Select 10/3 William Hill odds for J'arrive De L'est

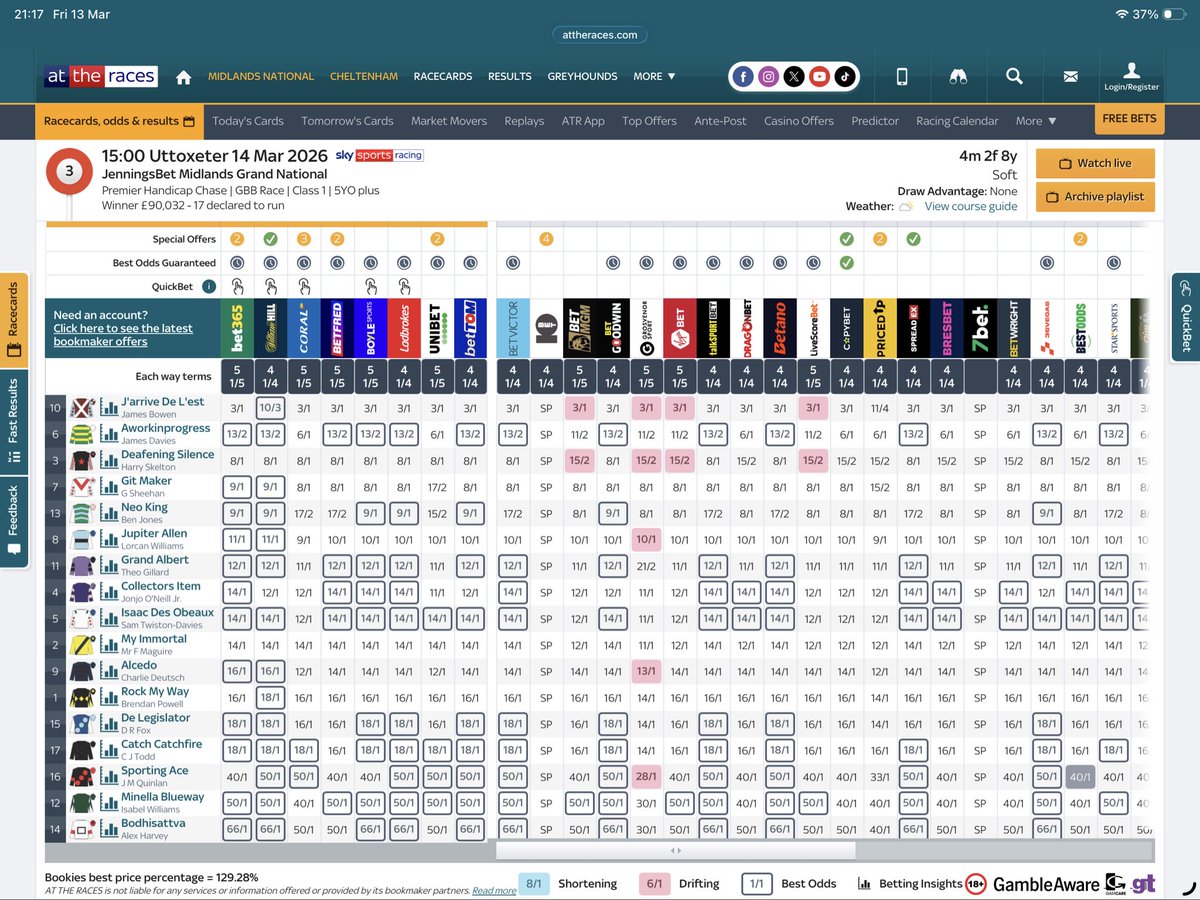coord(270,407)
